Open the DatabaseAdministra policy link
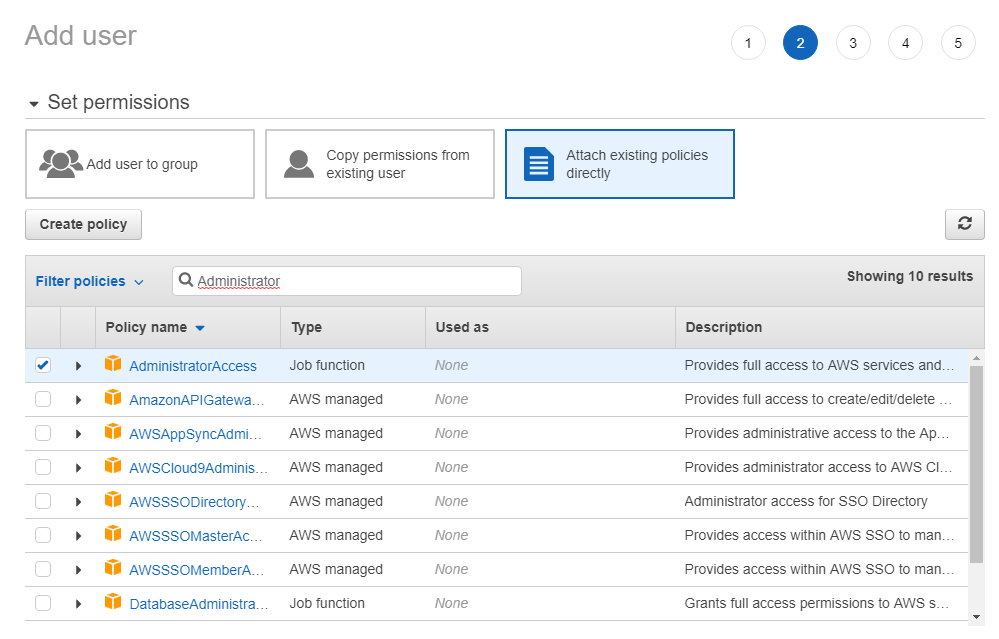 click(199, 604)
